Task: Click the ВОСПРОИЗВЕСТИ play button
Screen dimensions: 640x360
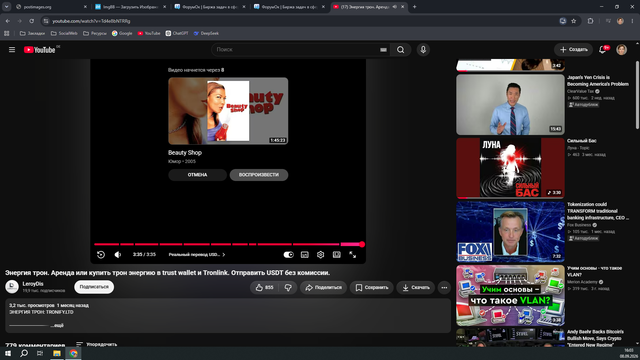Action: [259, 175]
